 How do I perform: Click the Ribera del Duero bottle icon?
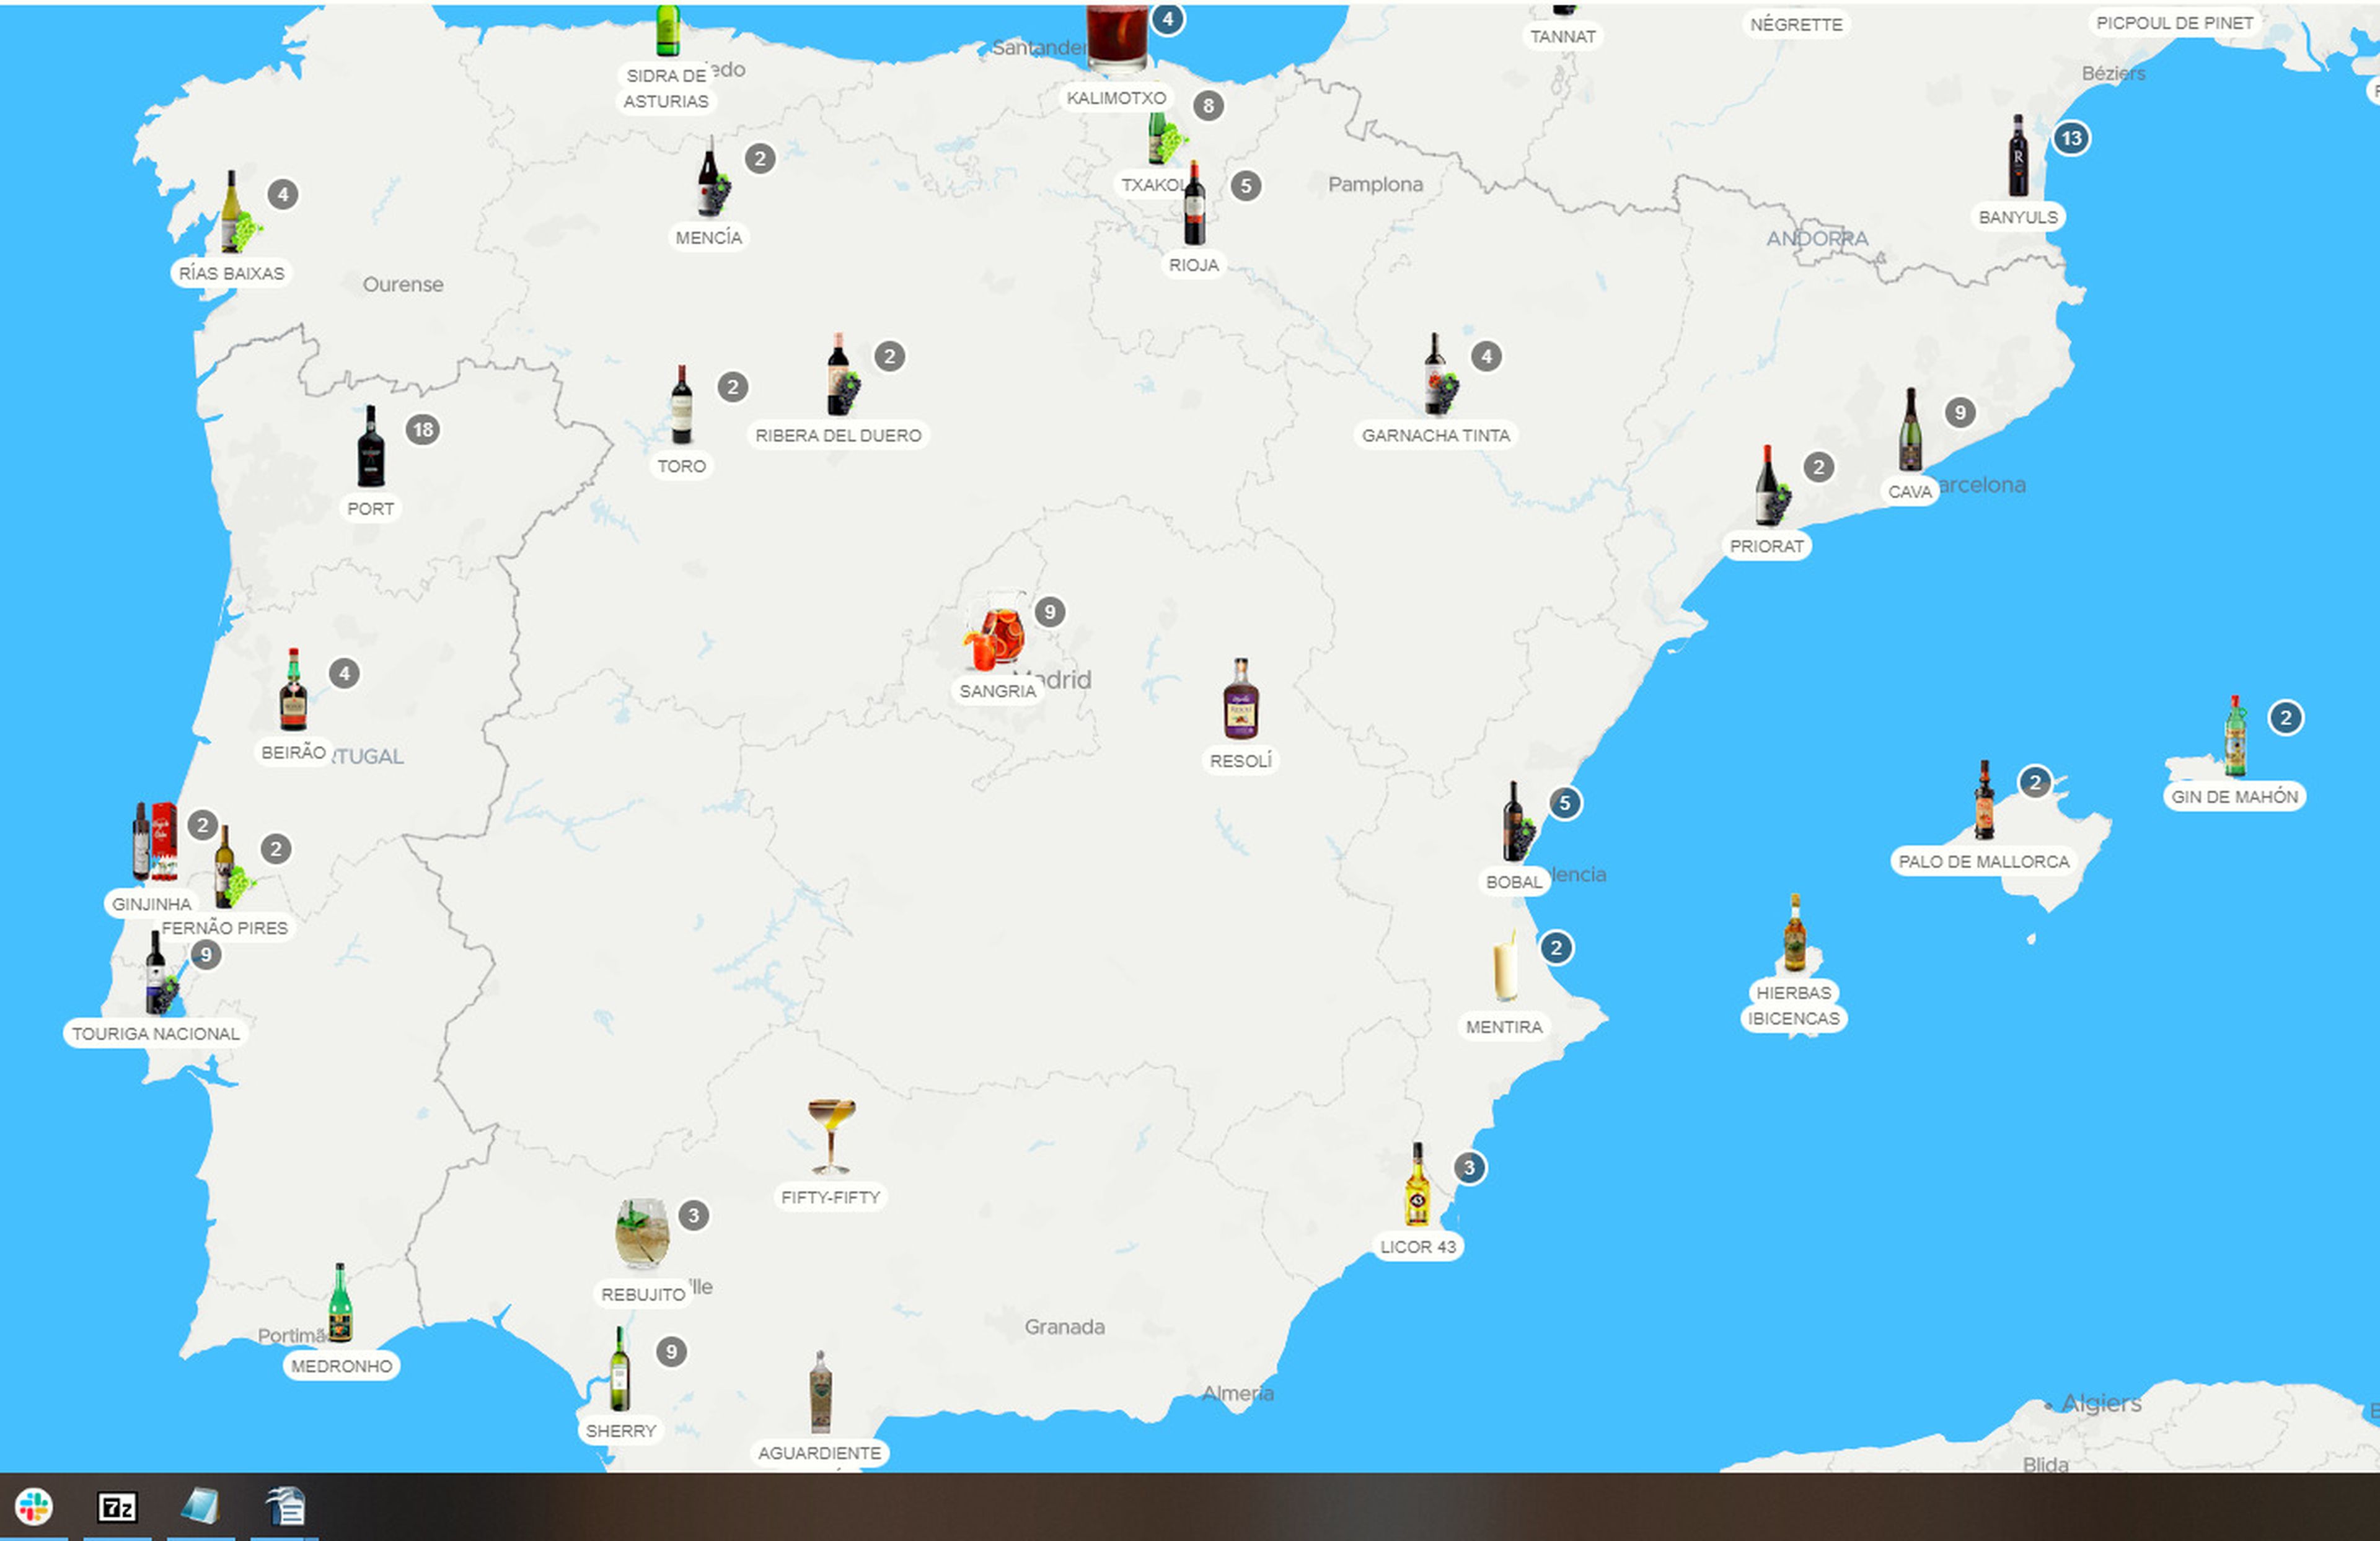coord(842,374)
